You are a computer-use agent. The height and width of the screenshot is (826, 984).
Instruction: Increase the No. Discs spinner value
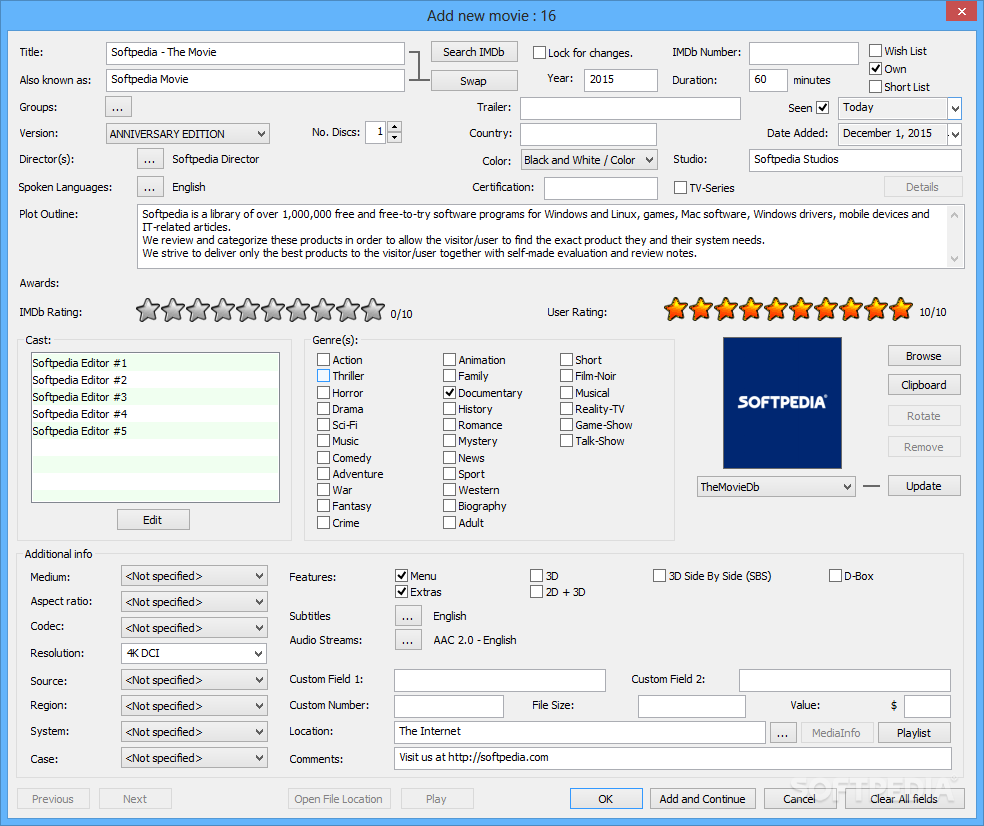(x=394, y=127)
